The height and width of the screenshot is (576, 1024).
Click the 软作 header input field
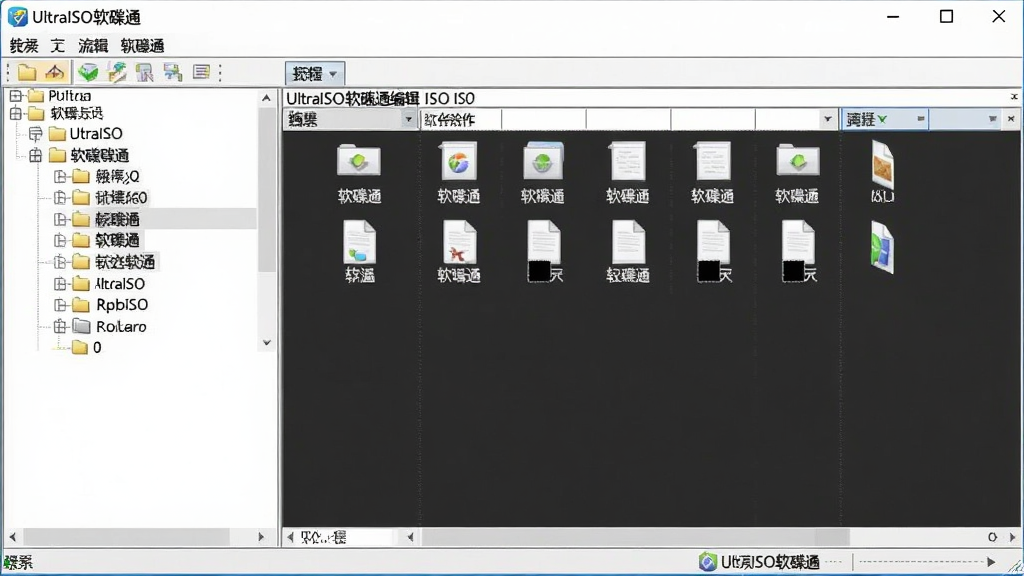coord(461,120)
